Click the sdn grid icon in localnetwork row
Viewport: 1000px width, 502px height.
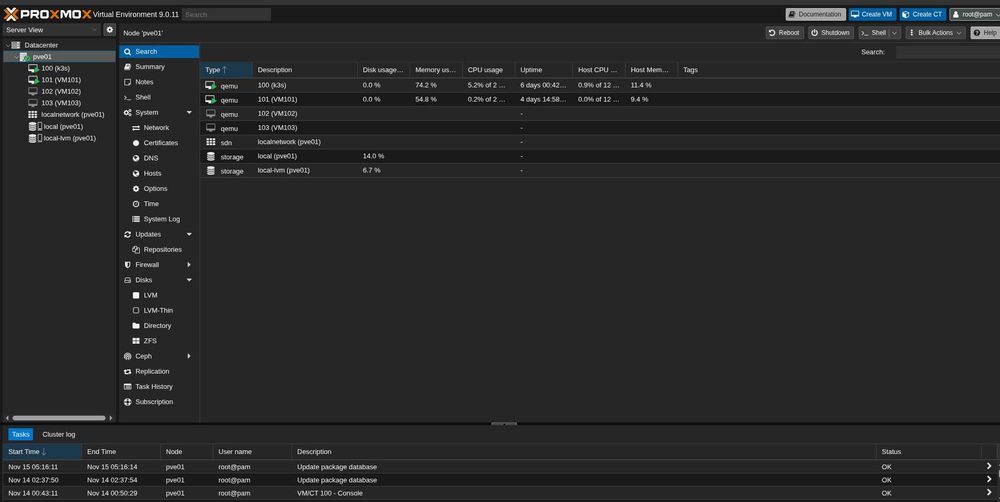pyautogui.click(x=210, y=142)
